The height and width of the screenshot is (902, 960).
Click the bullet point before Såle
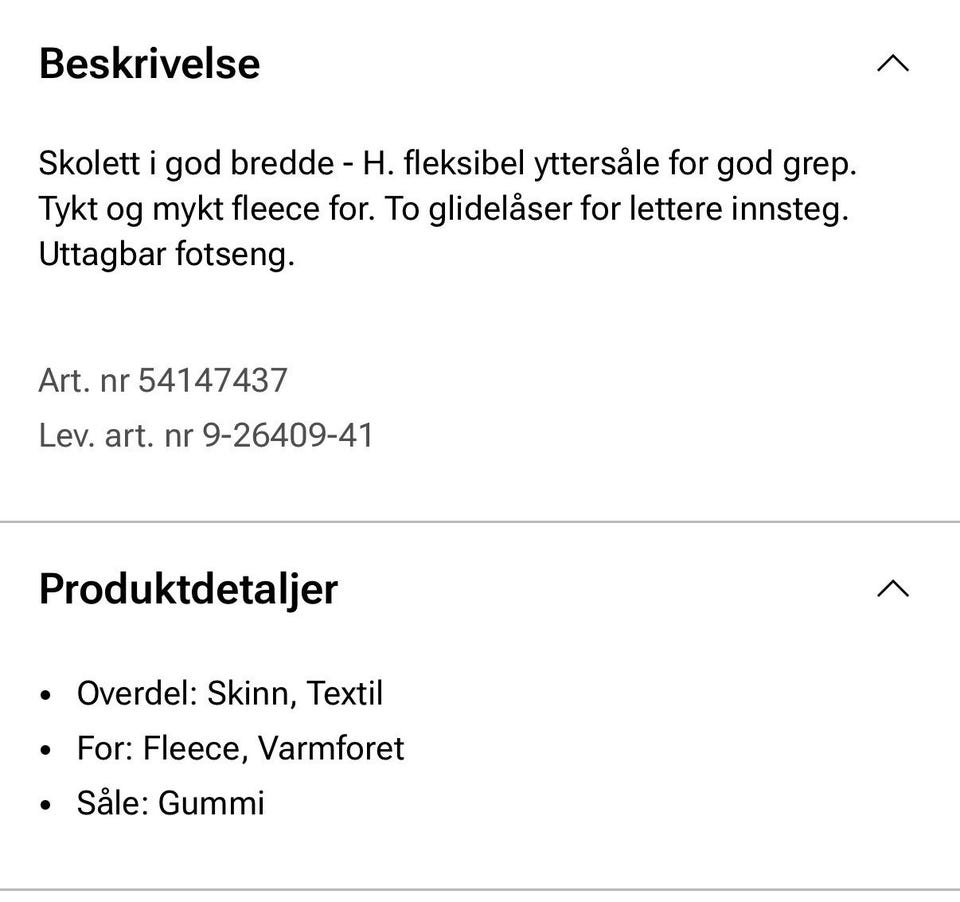(46, 805)
